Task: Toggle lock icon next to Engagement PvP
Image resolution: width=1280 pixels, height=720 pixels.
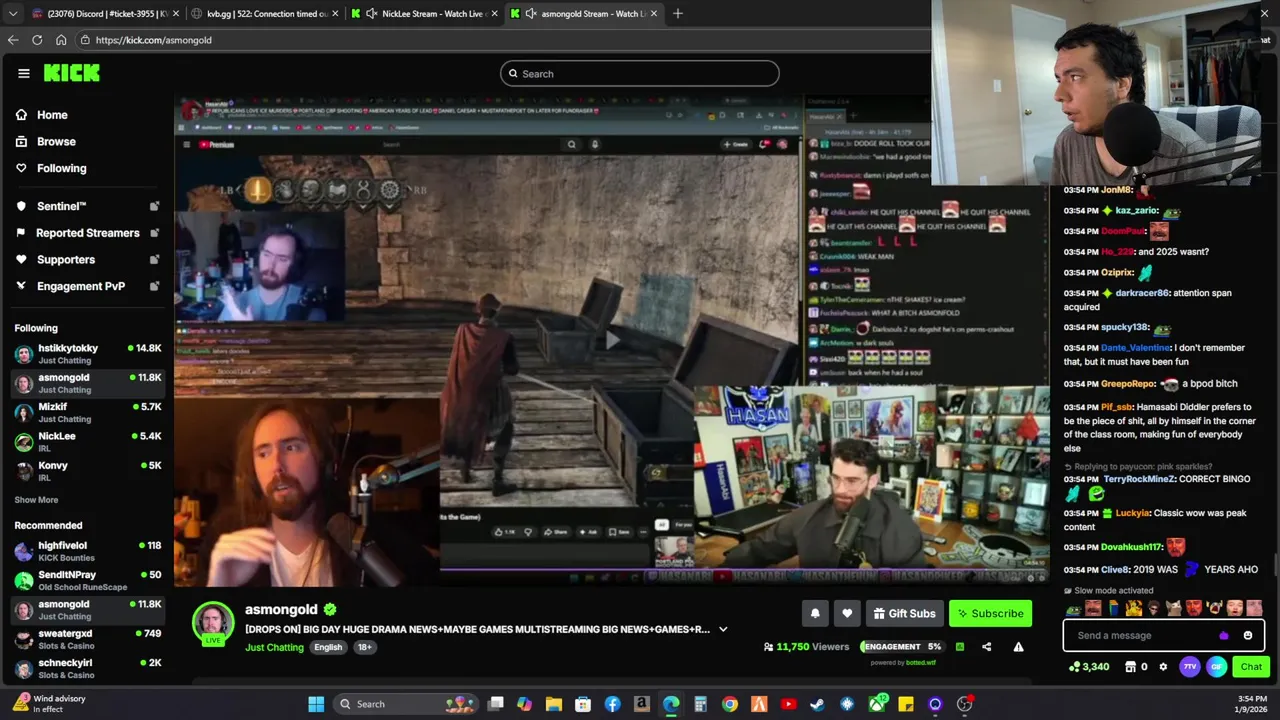Action: click(x=154, y=286)
